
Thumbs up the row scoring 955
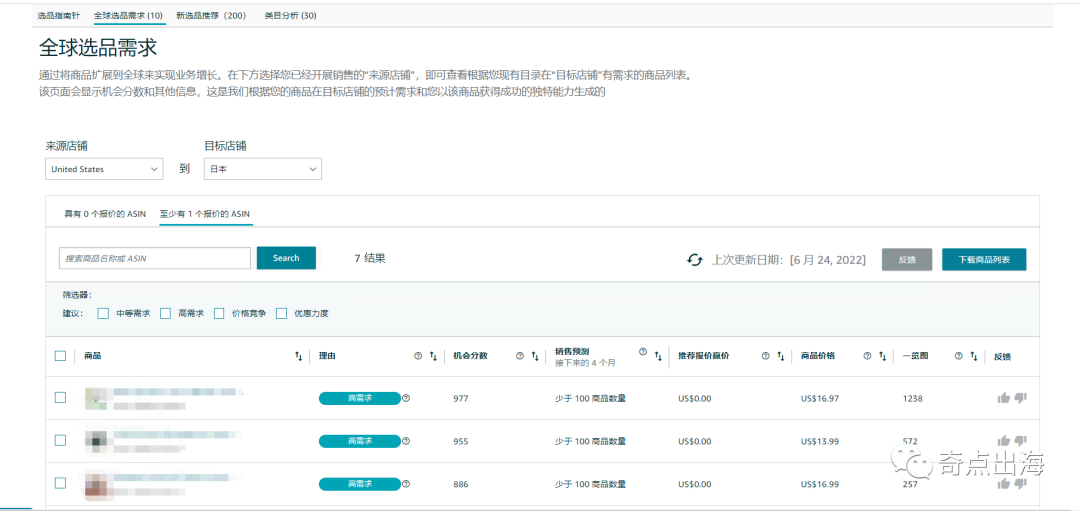[1004, 440]
